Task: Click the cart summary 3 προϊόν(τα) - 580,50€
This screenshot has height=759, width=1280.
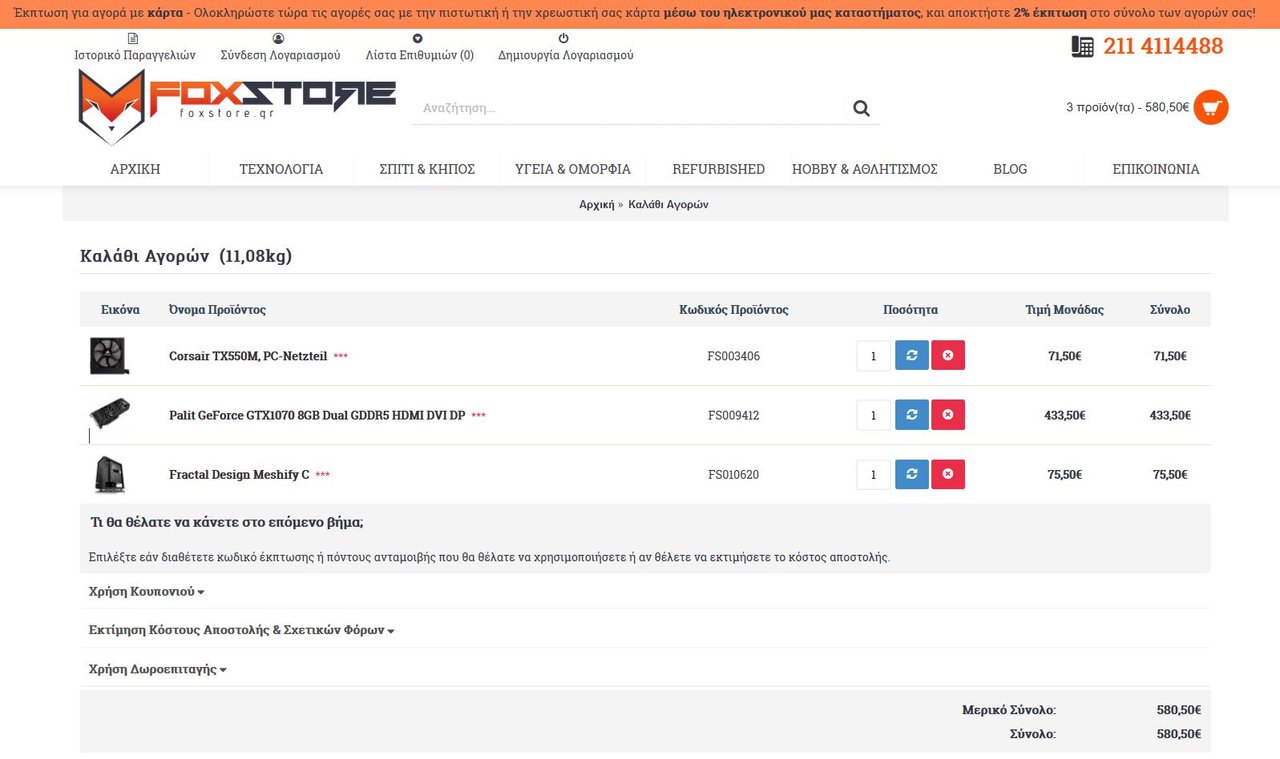Action: tap(1128, 107)
